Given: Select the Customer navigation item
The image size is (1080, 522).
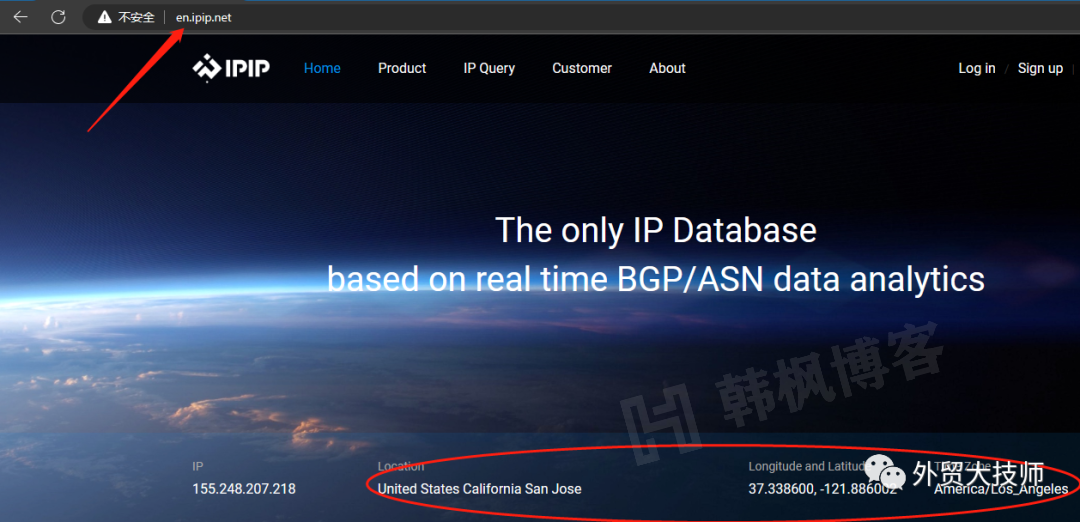Looking at the screenshot, I should click(x=582, y=68).
